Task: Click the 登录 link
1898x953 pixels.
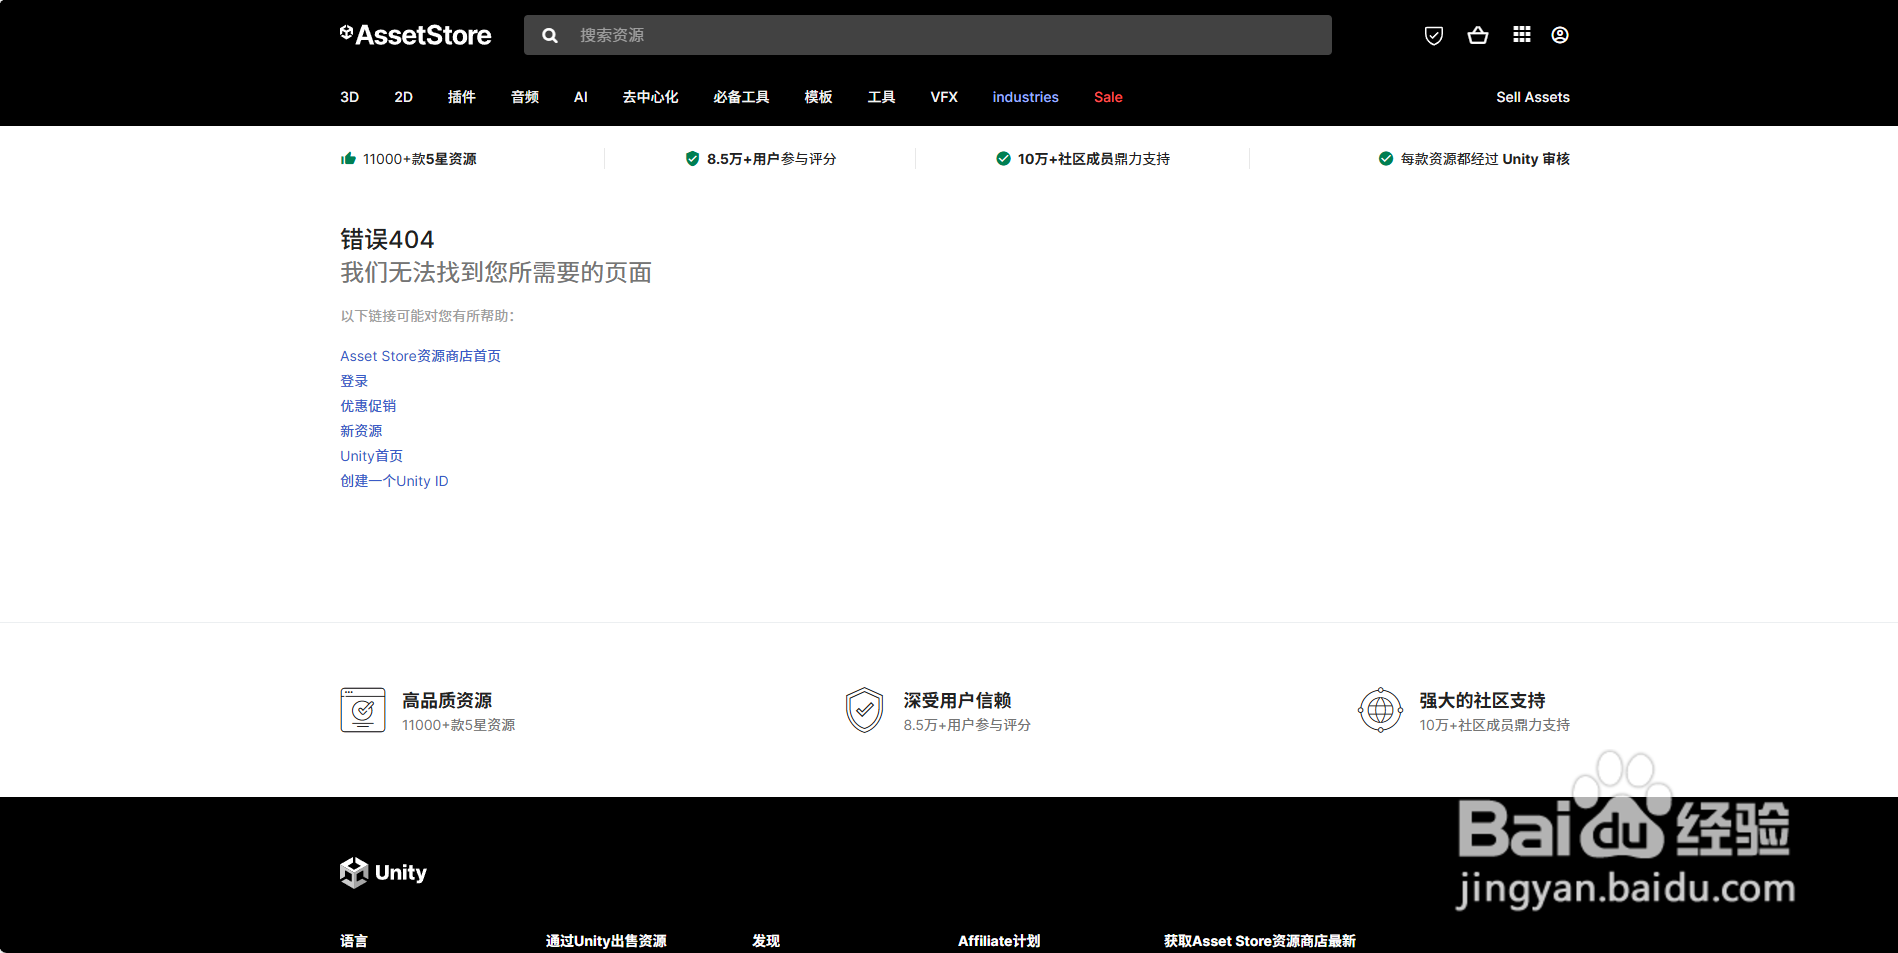Action: click(353, 381)
